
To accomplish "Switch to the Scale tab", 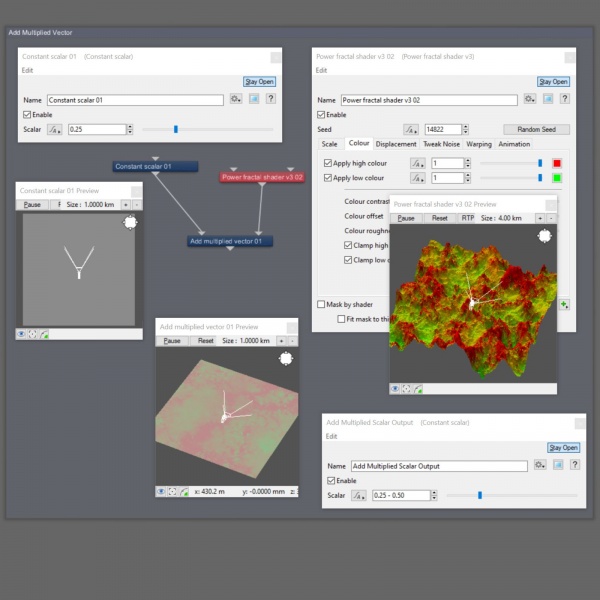I will [329, 144].
